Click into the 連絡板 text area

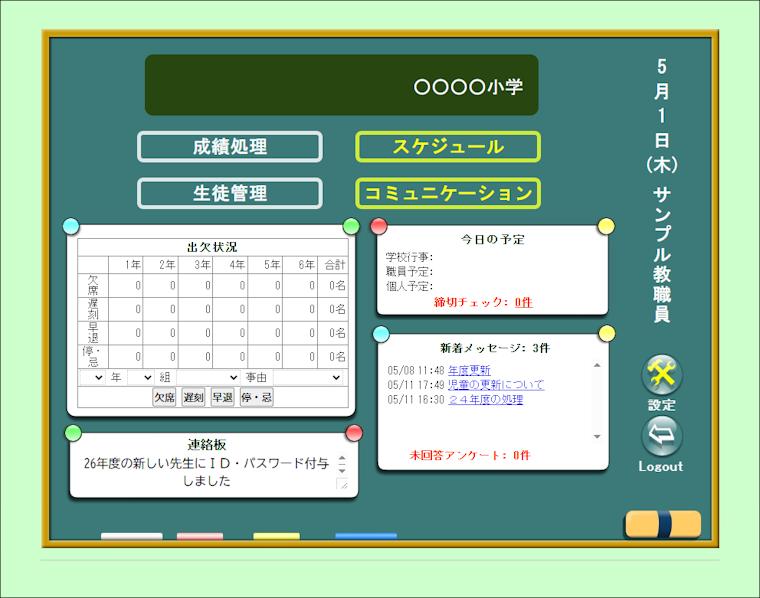tap(205, 472)
